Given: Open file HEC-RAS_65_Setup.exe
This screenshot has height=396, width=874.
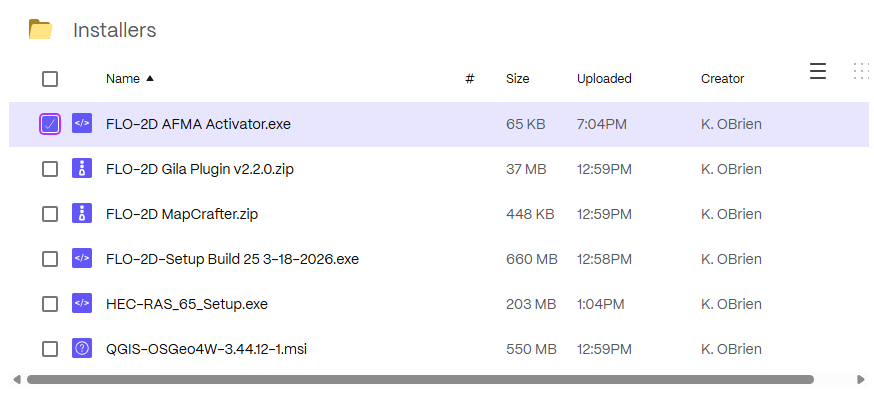Looking at the screenshot, I should (187, 305).
